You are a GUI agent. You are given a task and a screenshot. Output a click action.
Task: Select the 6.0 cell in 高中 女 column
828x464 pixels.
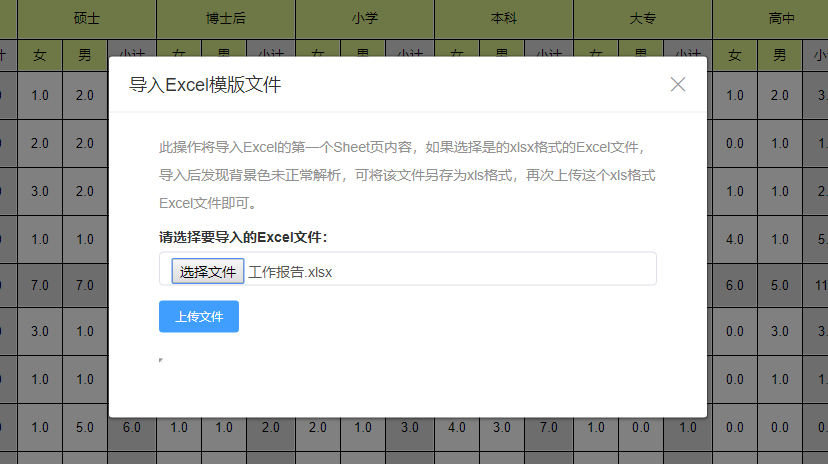click(x=735, y=285)
